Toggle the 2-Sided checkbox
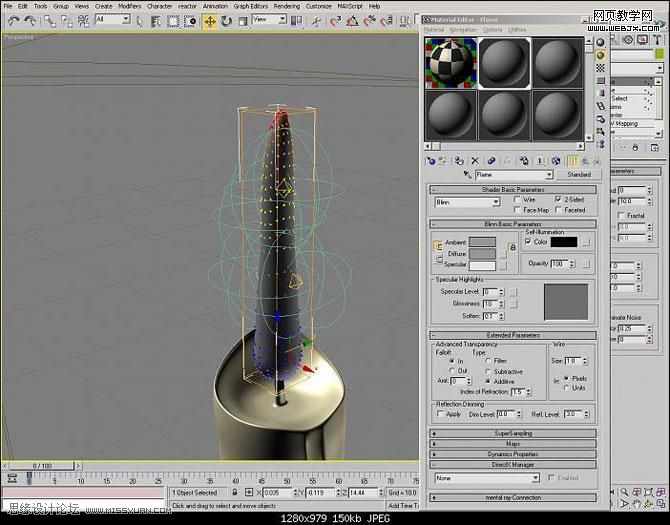Viewport: 670px width, 525px height. click(558, 199)
